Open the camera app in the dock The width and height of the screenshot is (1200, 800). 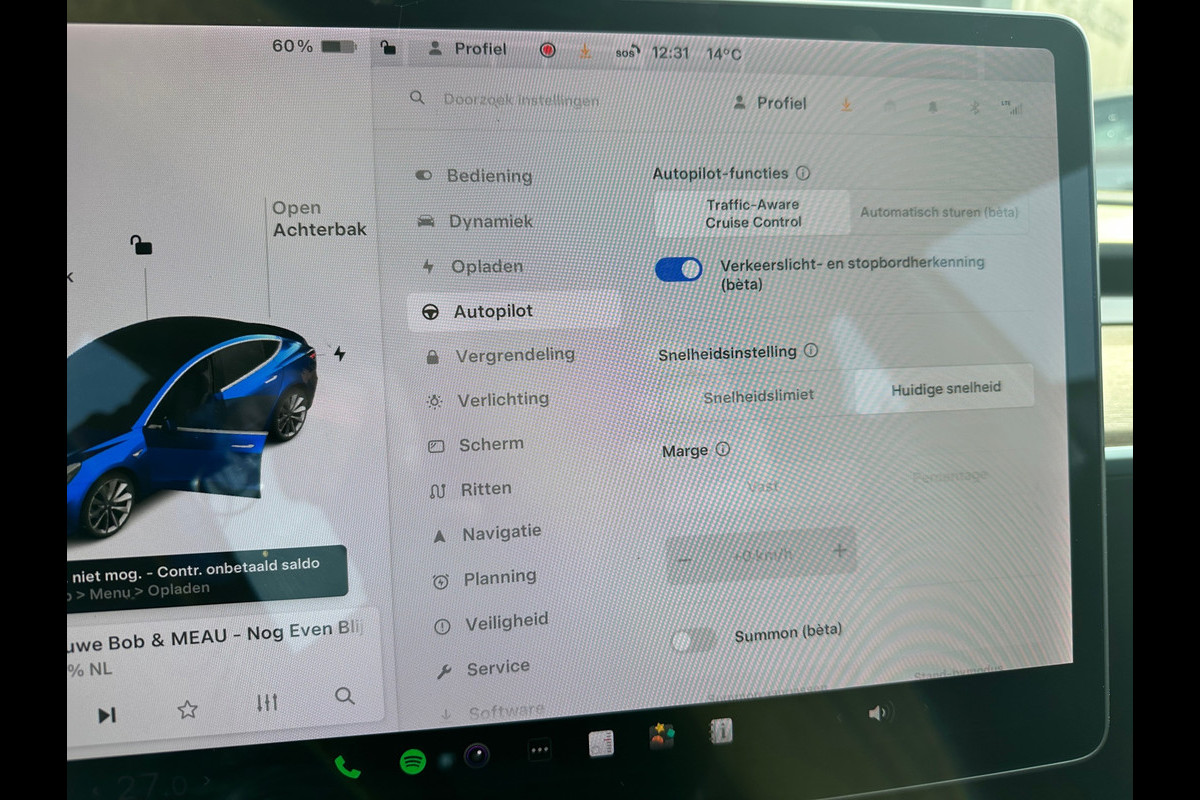tap(476, 755)
